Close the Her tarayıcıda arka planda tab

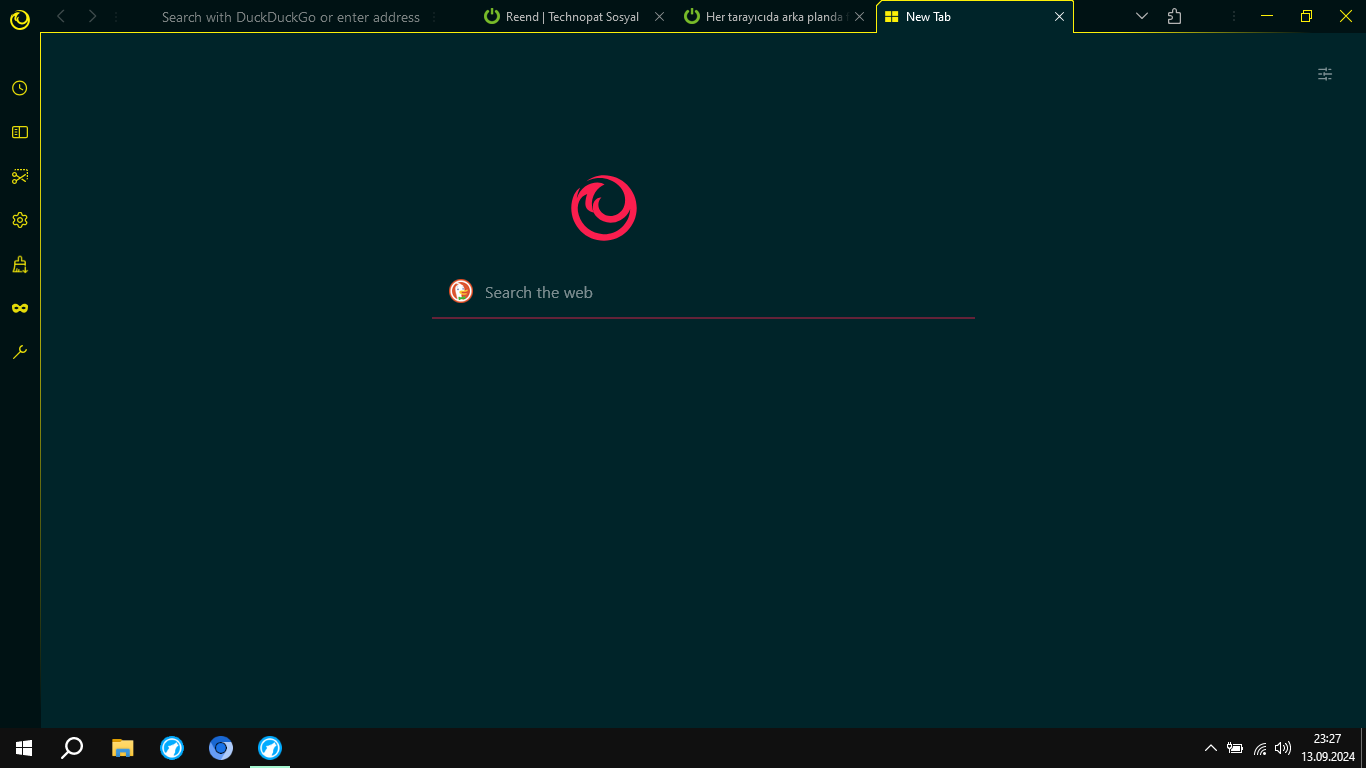click(x=859, y=17)
